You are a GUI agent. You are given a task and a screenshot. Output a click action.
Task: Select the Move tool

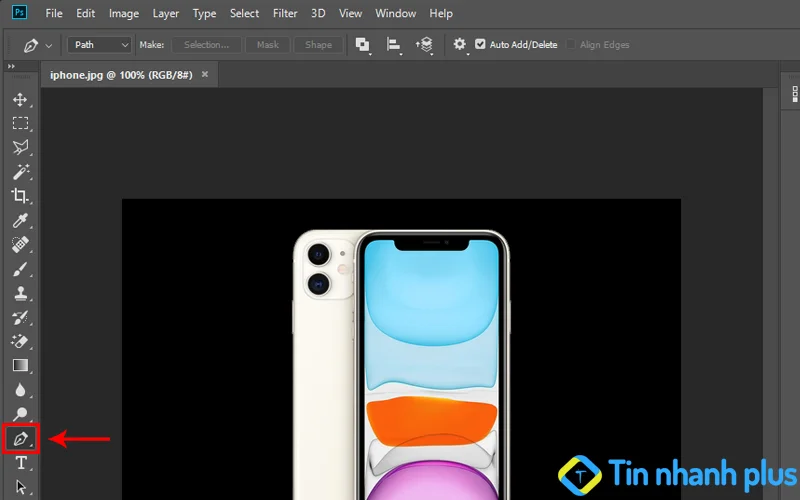coord(20,100)
